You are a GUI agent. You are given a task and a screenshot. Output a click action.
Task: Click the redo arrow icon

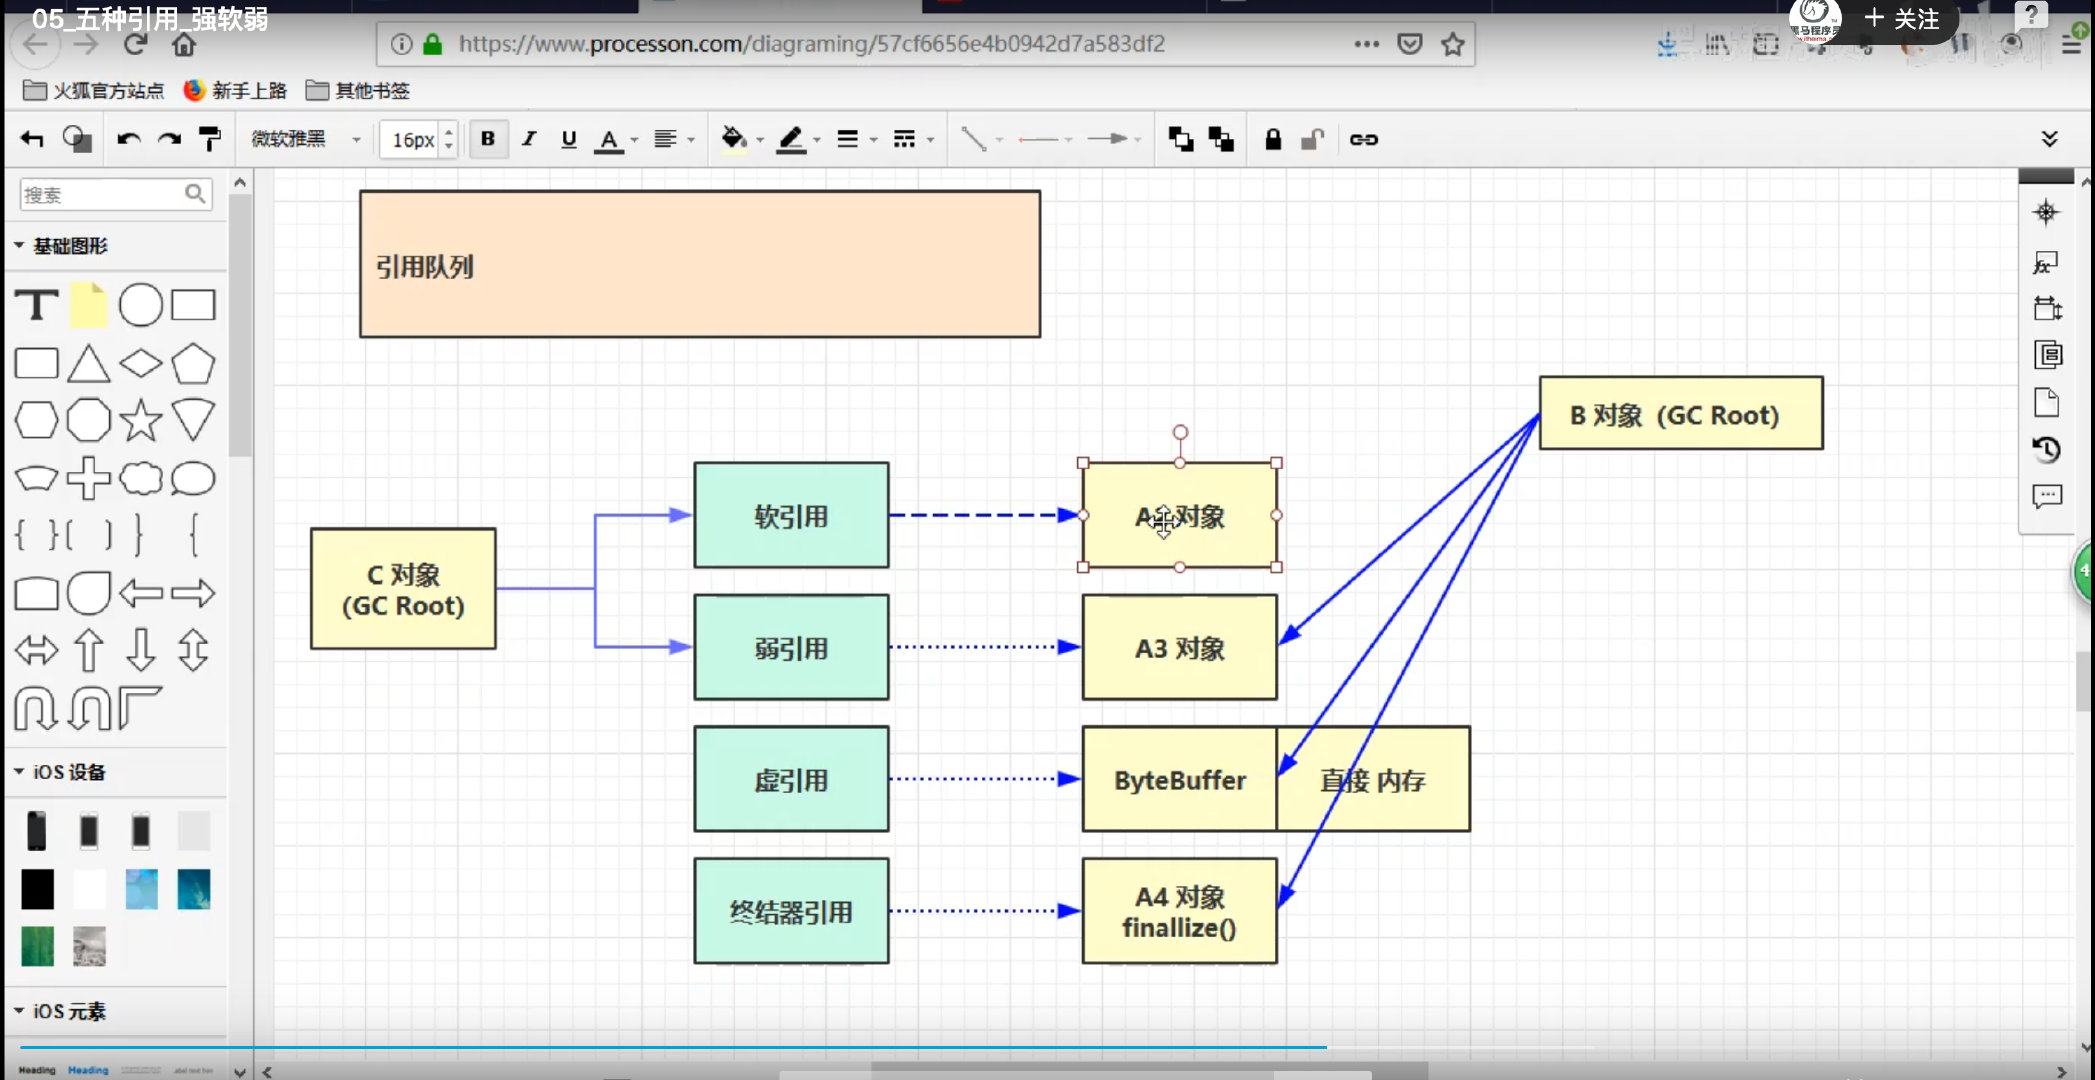[x=169, y=139]
